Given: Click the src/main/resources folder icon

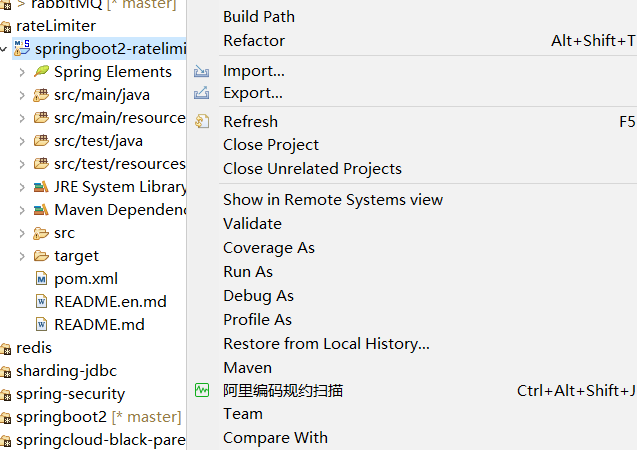Looking at the screenshot, I should [x=41, y=118].
